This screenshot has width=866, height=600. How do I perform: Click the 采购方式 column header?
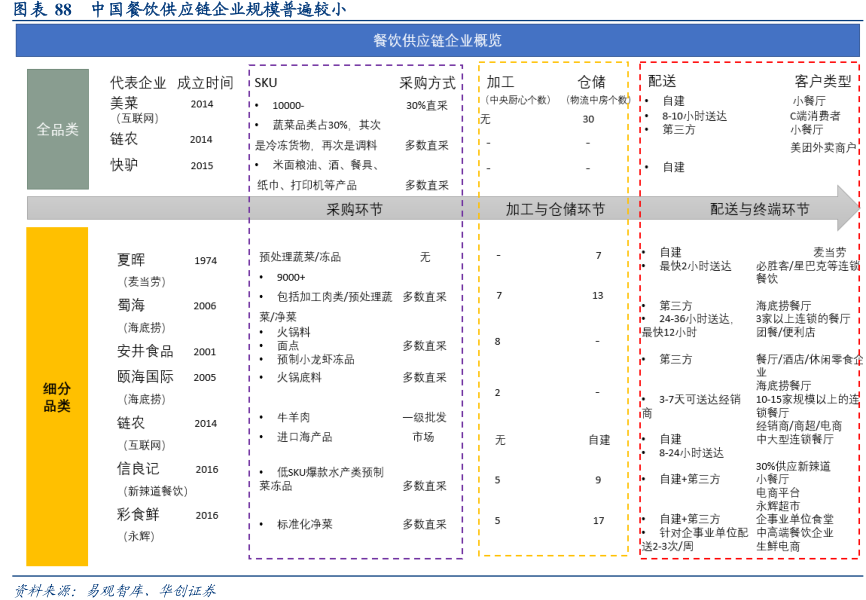click(x=427, y=82)
